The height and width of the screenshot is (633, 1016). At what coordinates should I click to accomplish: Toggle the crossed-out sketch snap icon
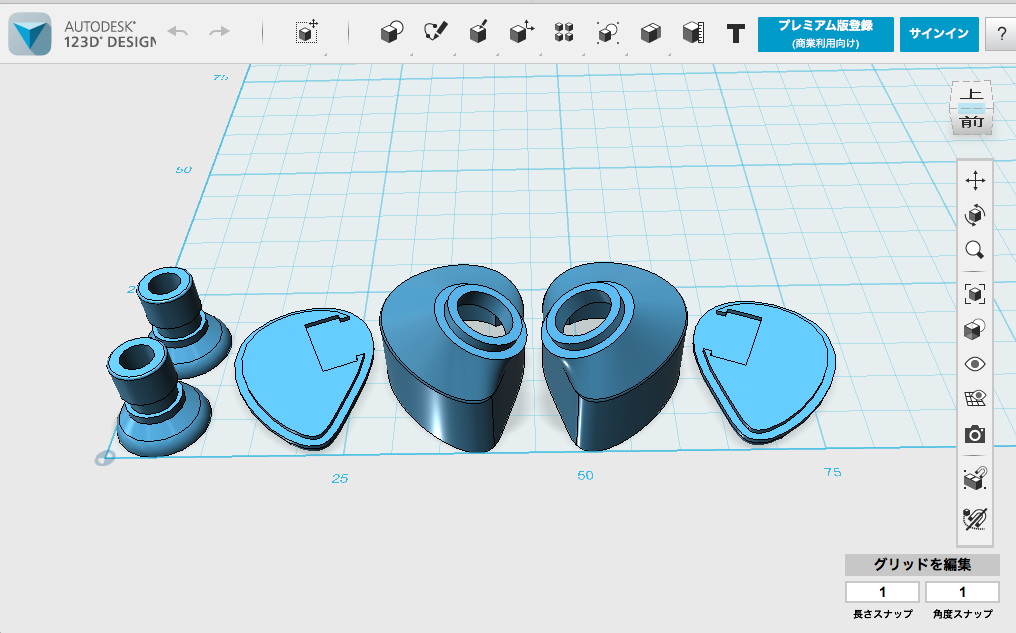coord(975,519)
